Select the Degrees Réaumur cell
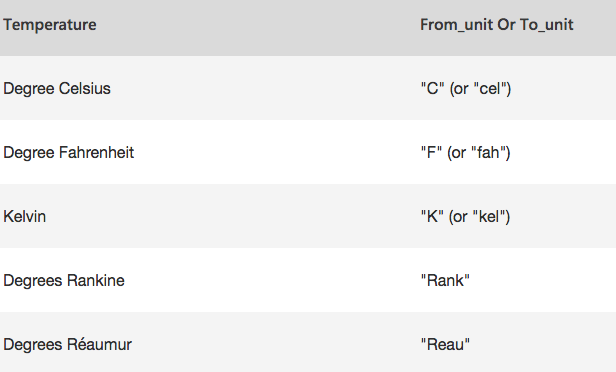616x372 pixels. click(x=67, y=345)
